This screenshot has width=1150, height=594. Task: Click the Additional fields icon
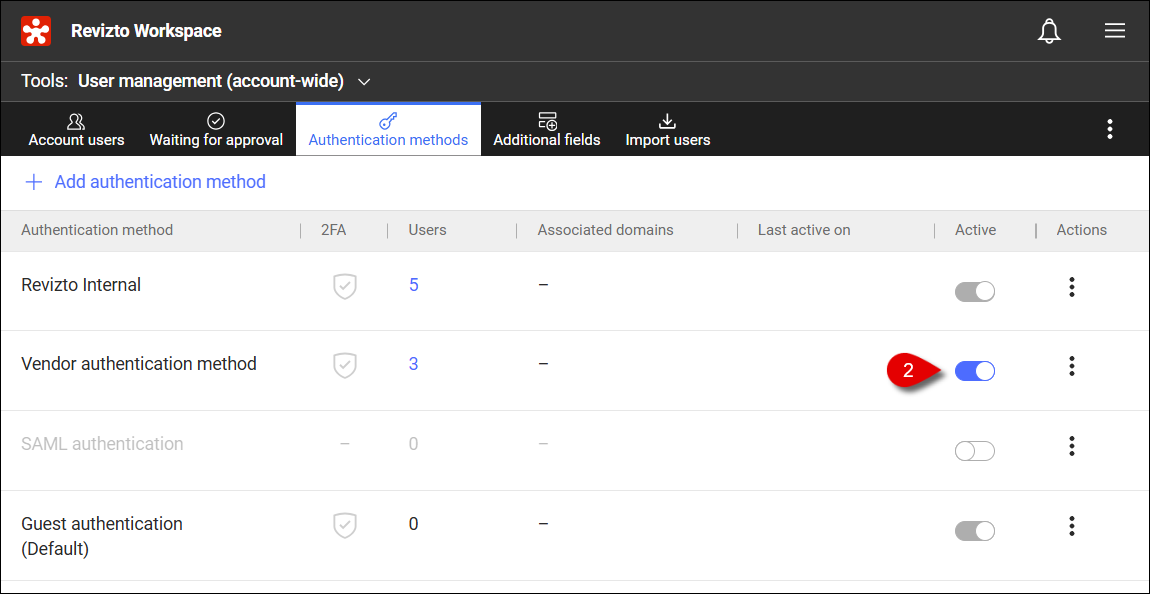tap(547, 120)
